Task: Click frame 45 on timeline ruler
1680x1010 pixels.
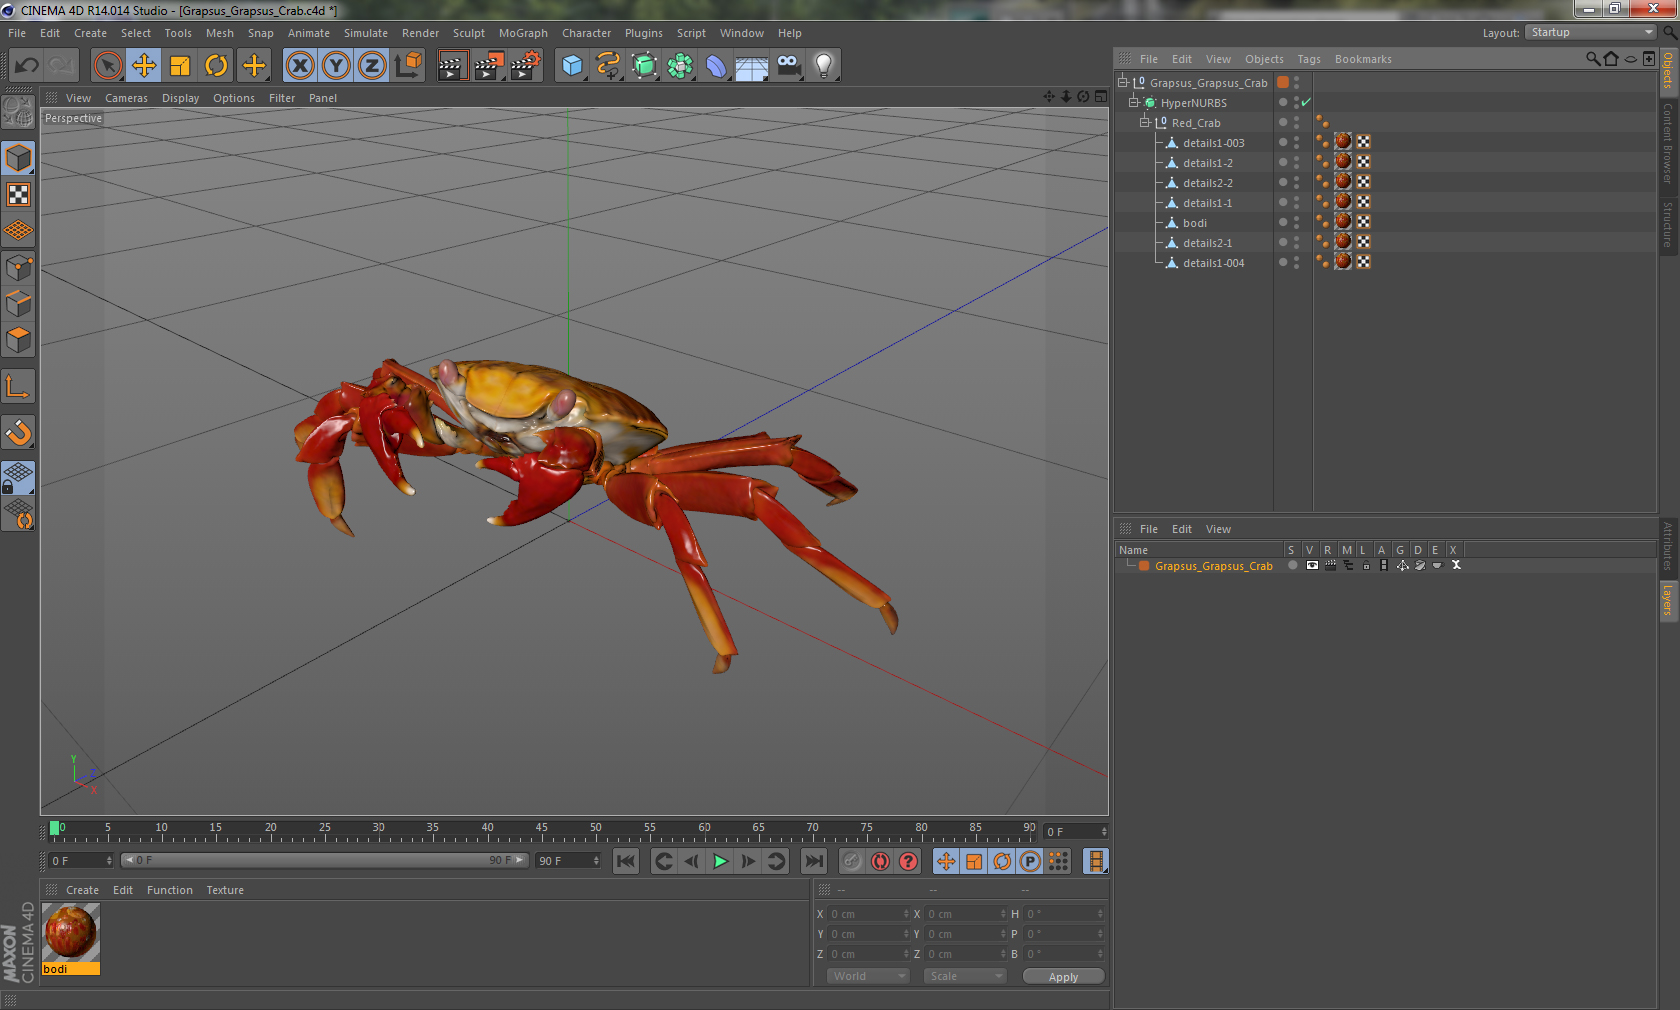Action: (x=542, y=830)
